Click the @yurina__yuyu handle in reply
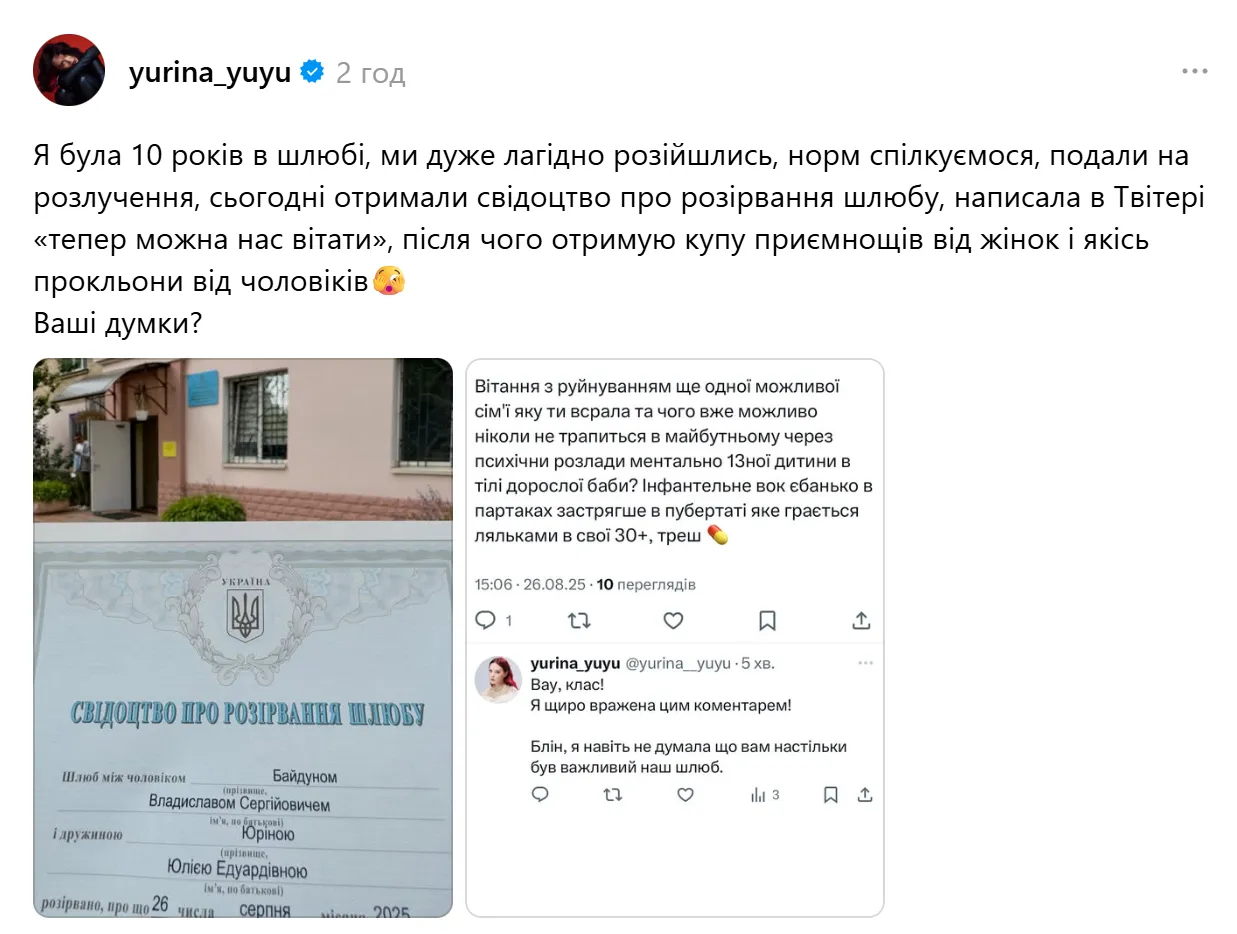Image resolution: width=1237 pixels, height=934 pixels. (679, 663)
